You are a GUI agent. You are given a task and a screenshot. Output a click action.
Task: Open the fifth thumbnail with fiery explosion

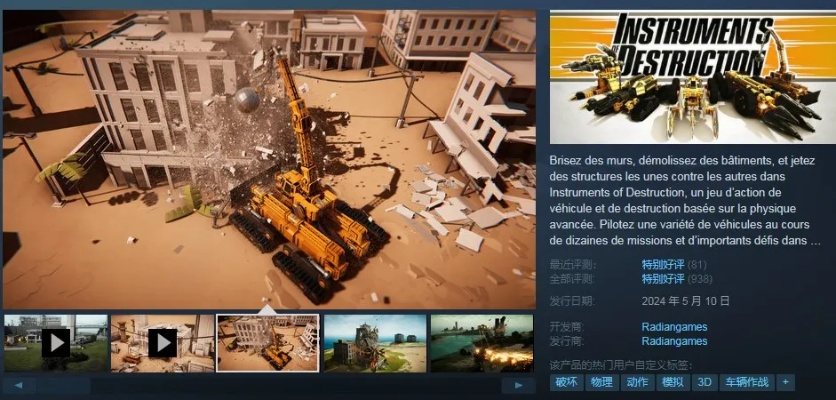(481, 343)
